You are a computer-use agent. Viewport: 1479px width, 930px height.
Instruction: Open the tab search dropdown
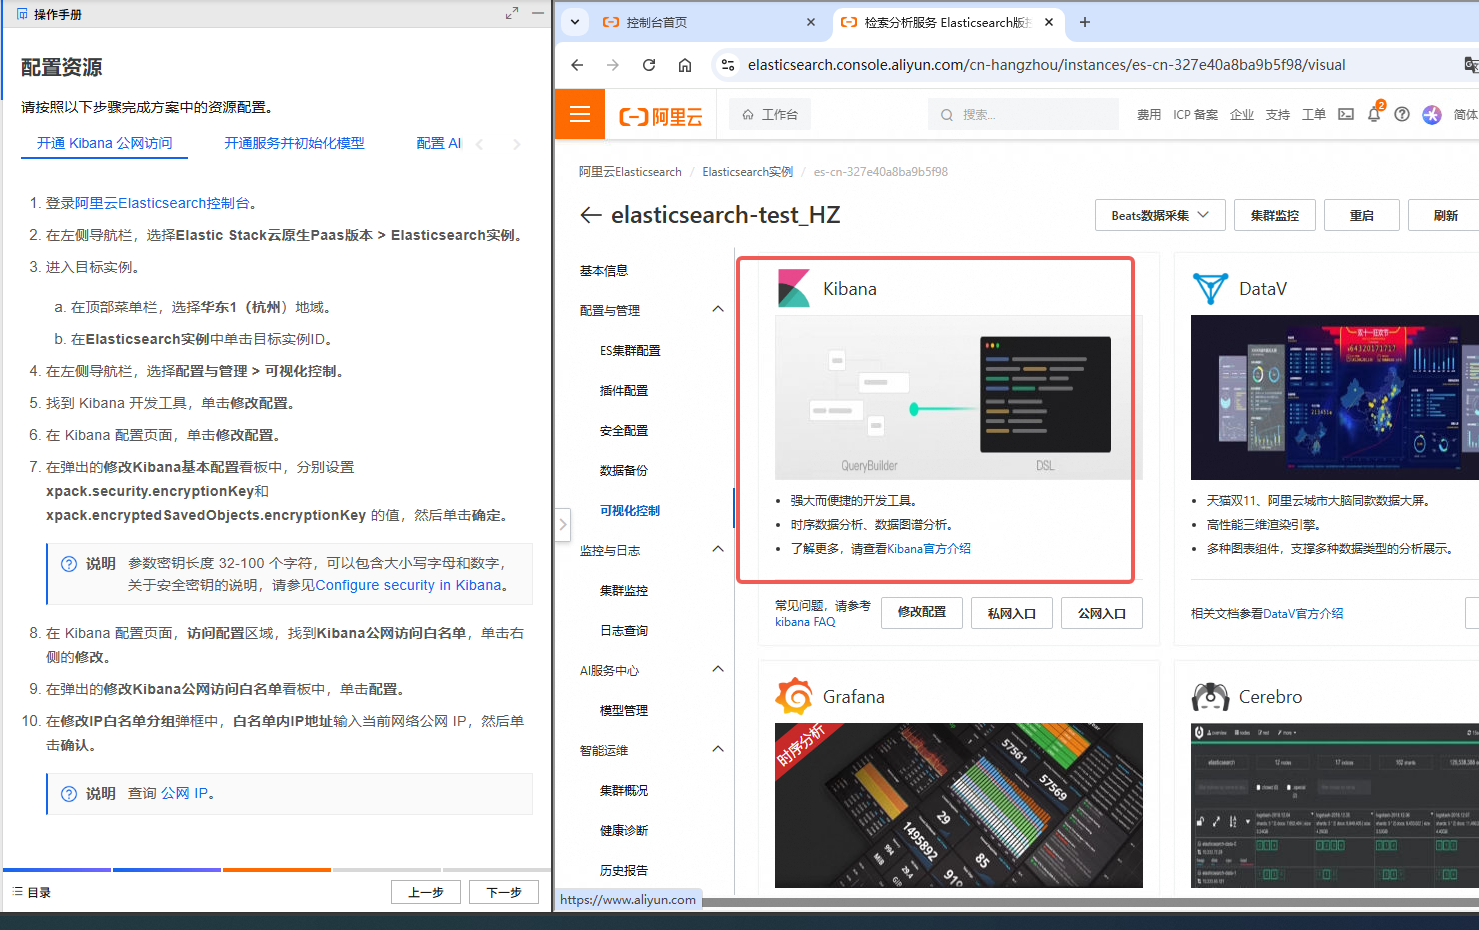tap(575, 22)
